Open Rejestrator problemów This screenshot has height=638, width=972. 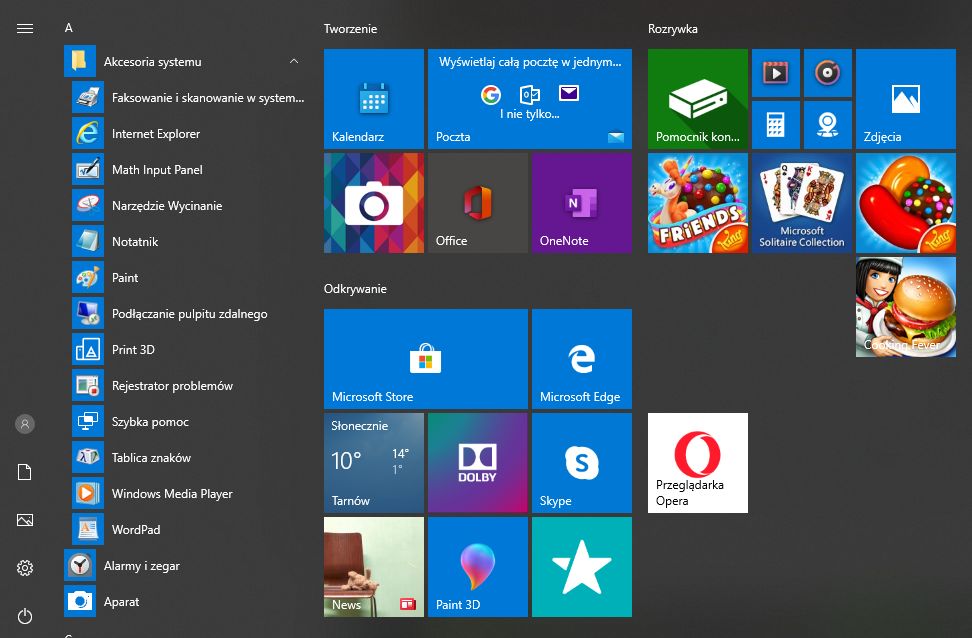[188, 385]
